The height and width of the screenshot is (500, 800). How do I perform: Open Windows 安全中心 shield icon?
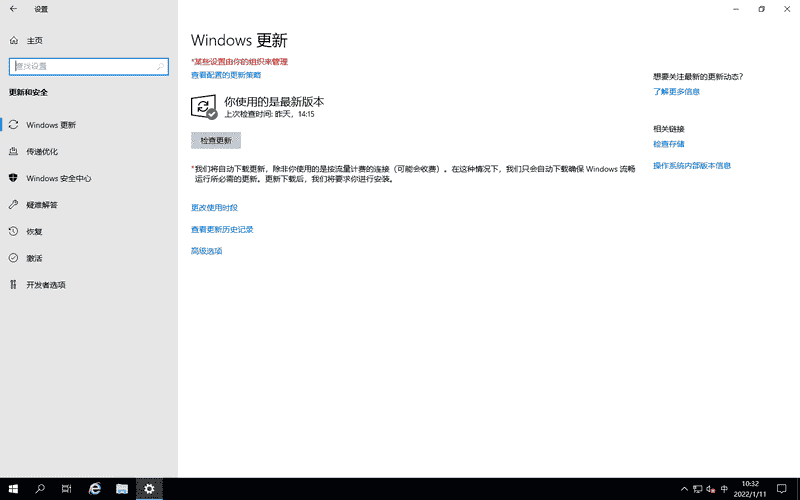(14, 178)
